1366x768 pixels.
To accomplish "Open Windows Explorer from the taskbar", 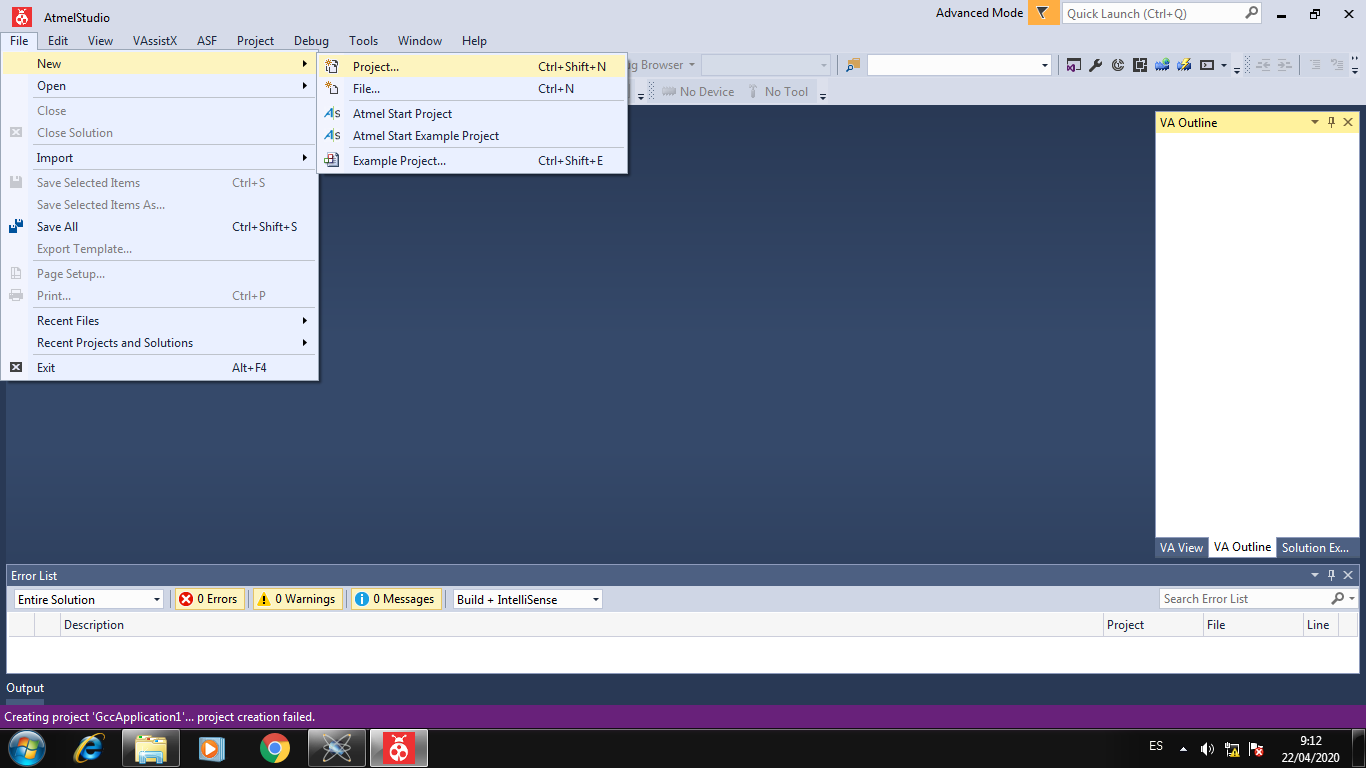I will click(151, 748).
